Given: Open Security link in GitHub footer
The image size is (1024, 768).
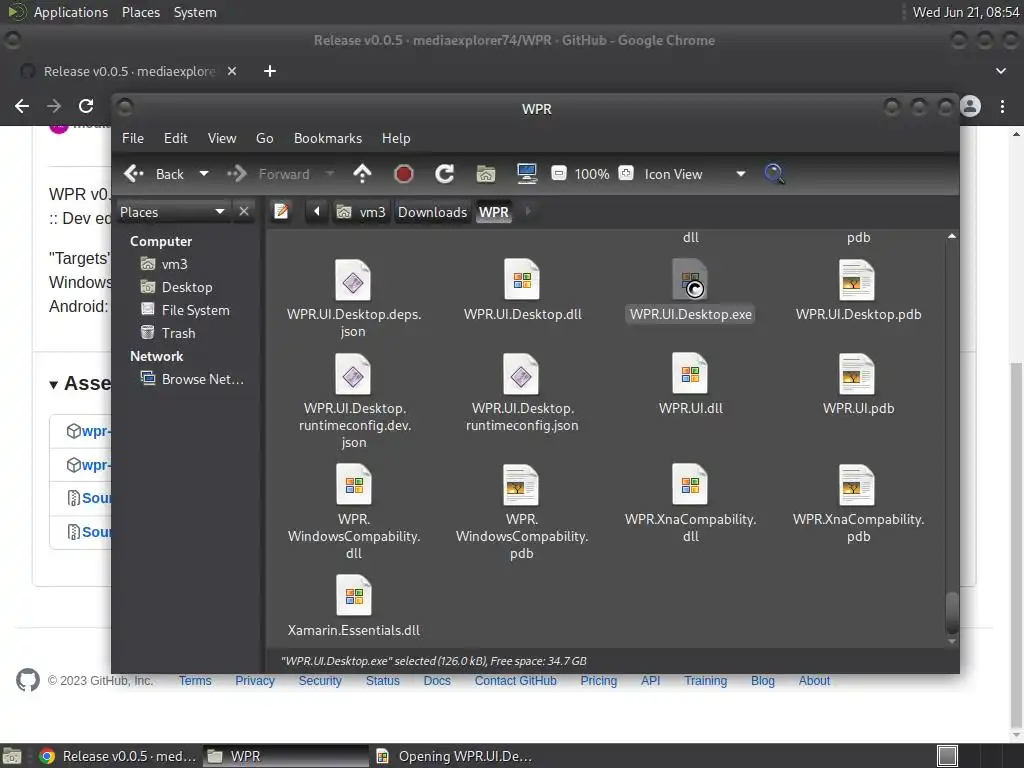Looking at the screenshot, I should click(320, 680).
